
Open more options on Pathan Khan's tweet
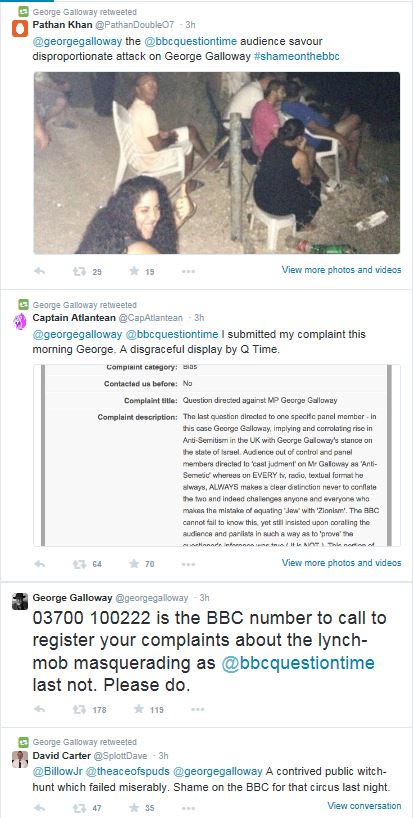pos(188,271)
